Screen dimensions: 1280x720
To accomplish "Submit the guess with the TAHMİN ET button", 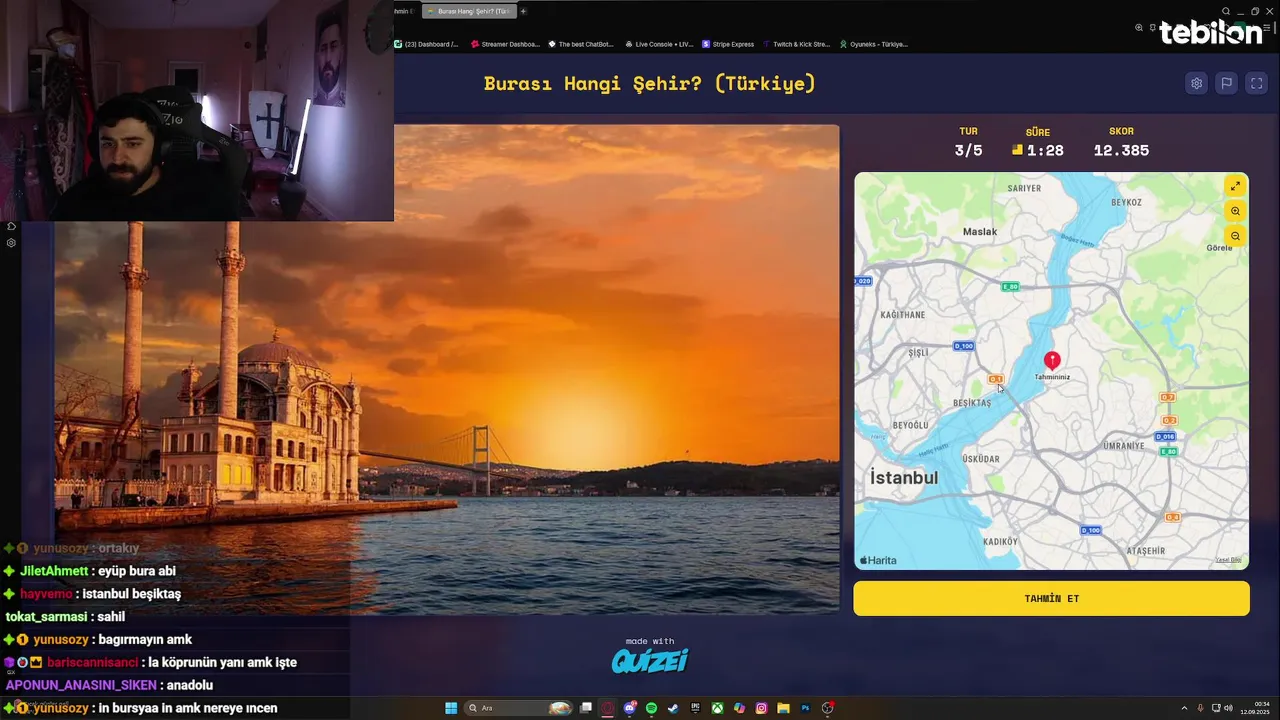I will click(x=1051, y=598).
